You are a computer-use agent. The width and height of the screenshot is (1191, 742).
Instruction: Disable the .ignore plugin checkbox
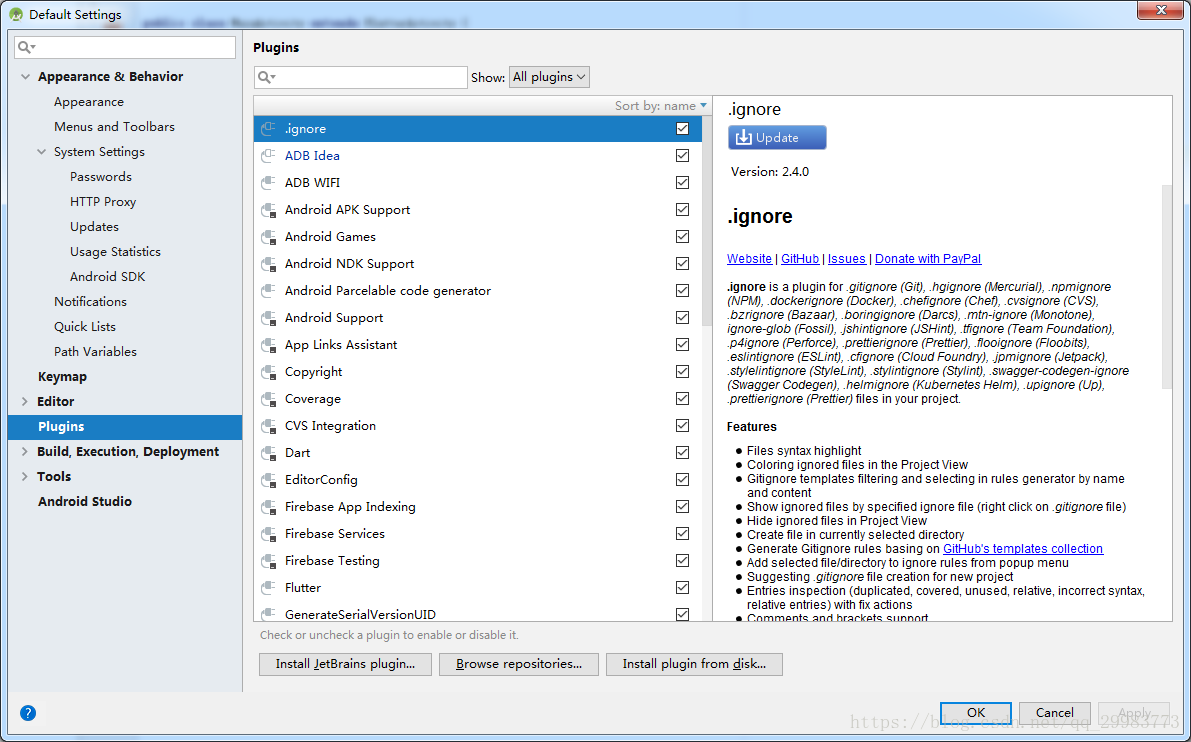coord(682,128)
